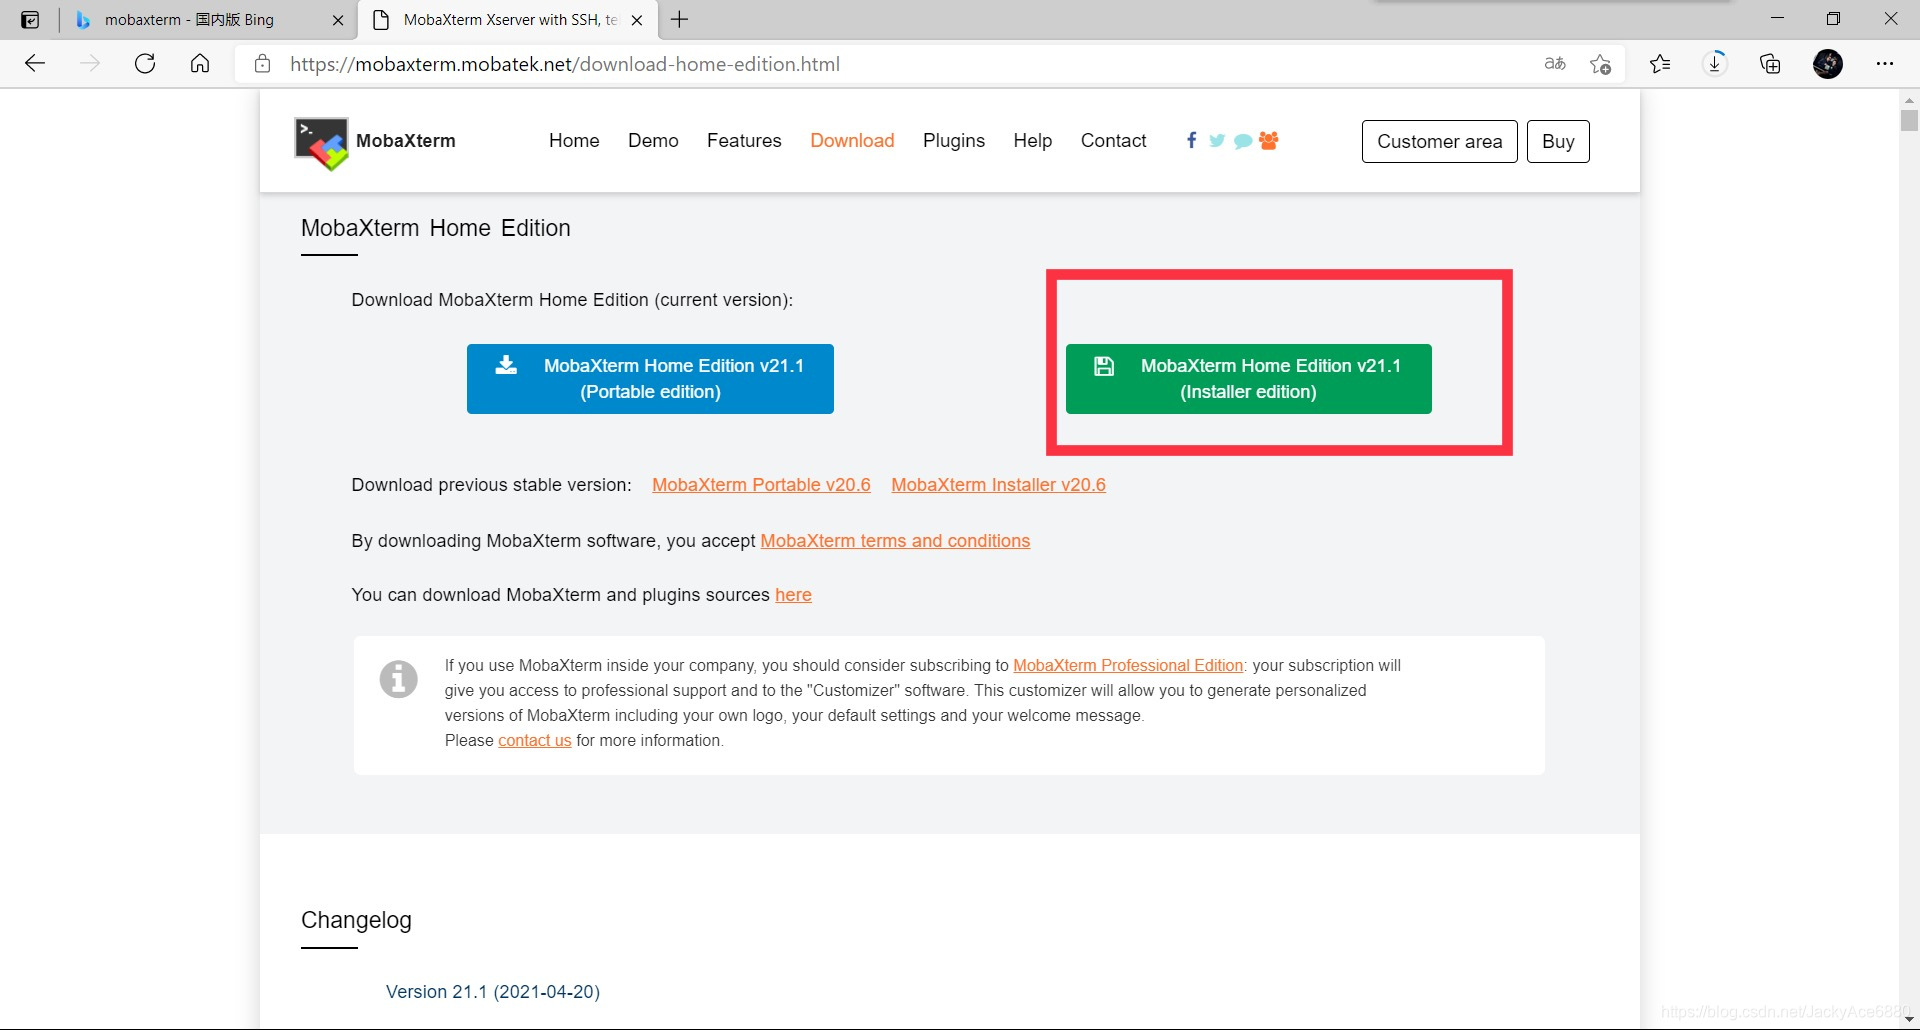
Task: Restore down the browser window
Action: (1833, 19)
